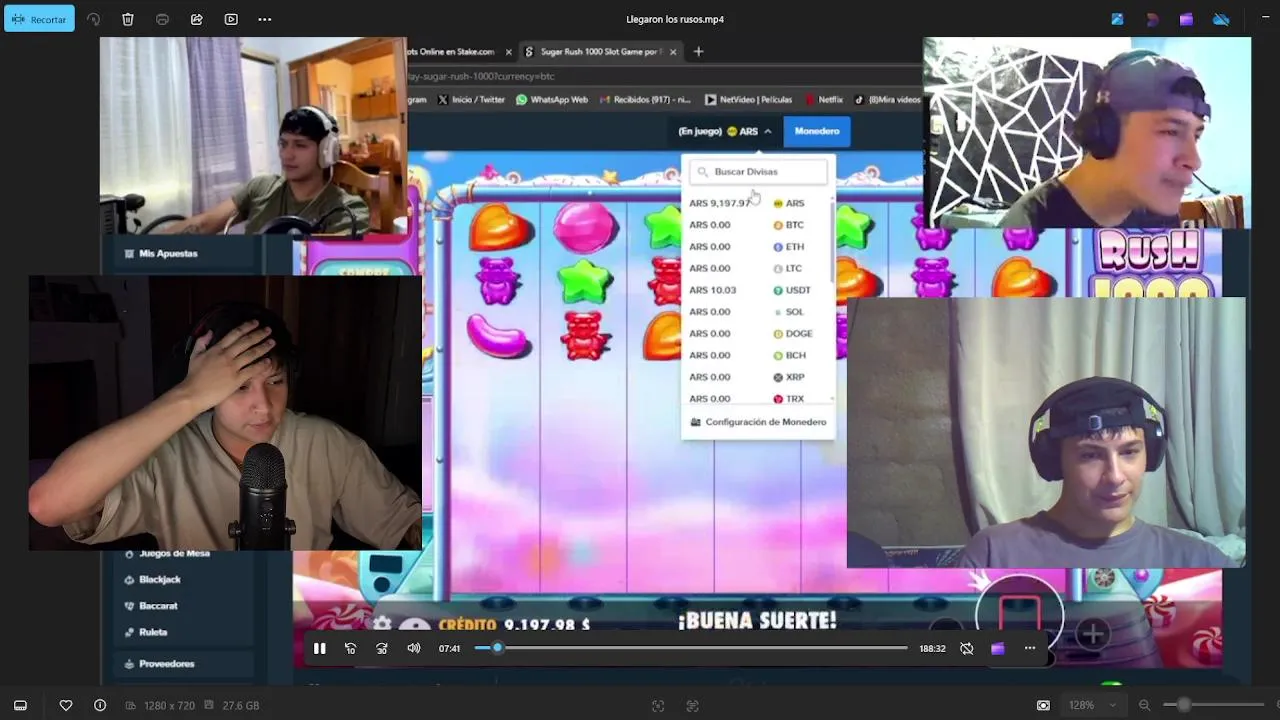Open Clipchamp purple icon in title bar
Screen dimensions: 1280x720
pyautogui.click(x=1186, y=19)
